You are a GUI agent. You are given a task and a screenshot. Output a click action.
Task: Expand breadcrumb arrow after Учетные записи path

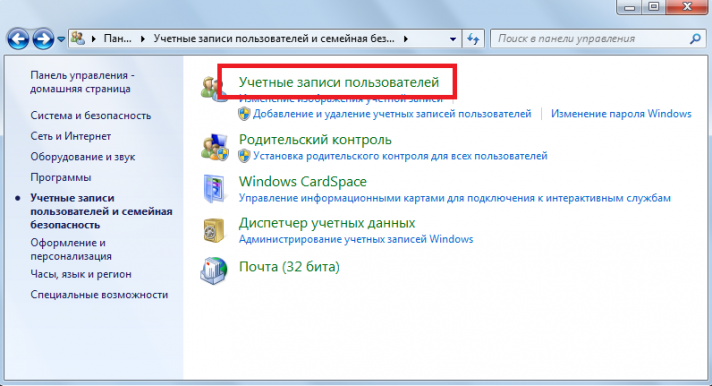click(x=405, y=39)
